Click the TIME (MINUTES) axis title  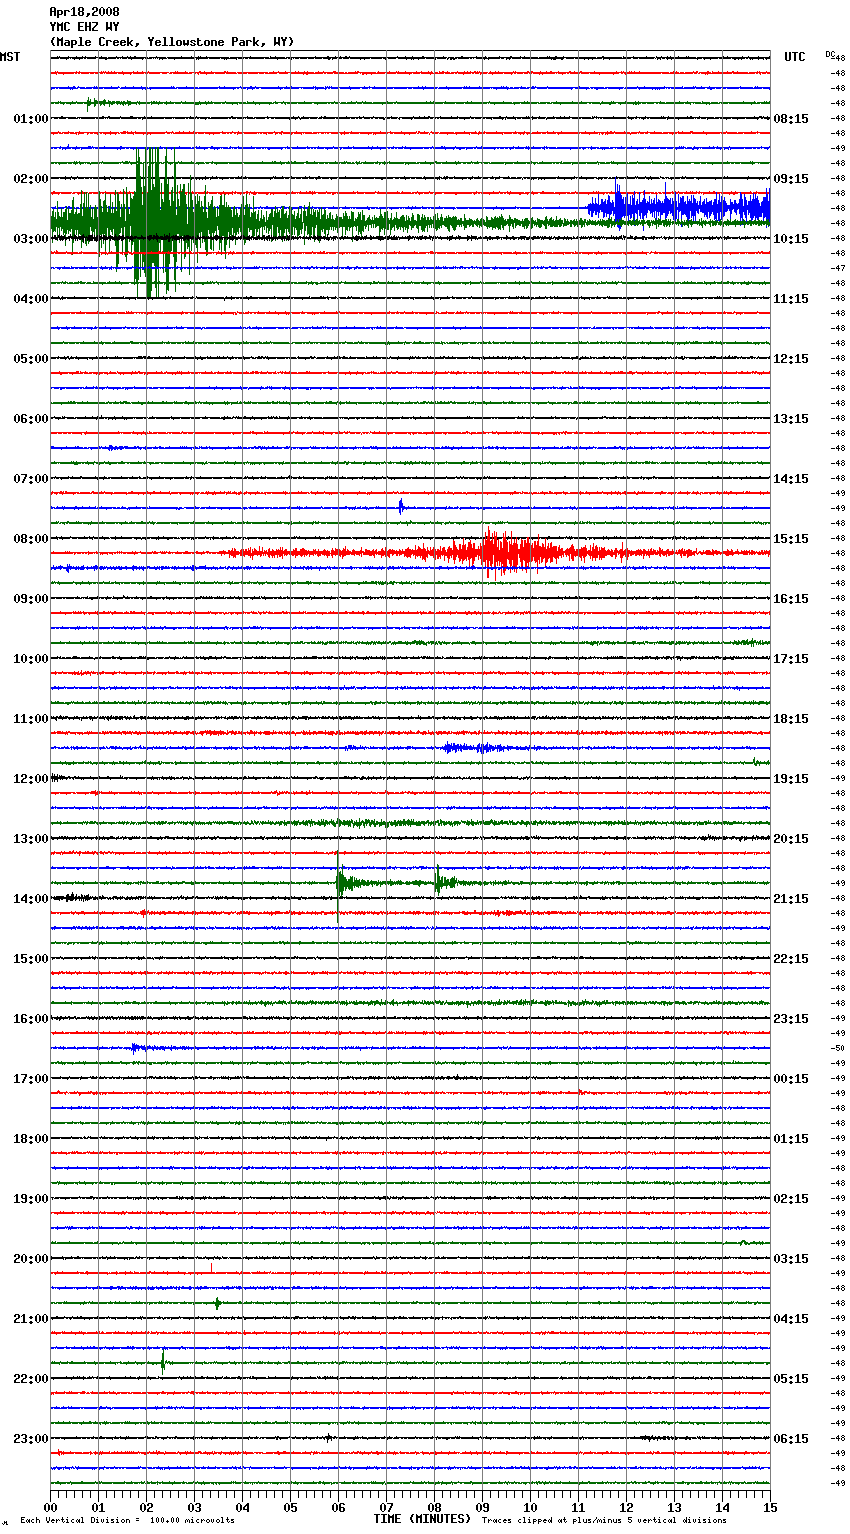(422, 1519)
